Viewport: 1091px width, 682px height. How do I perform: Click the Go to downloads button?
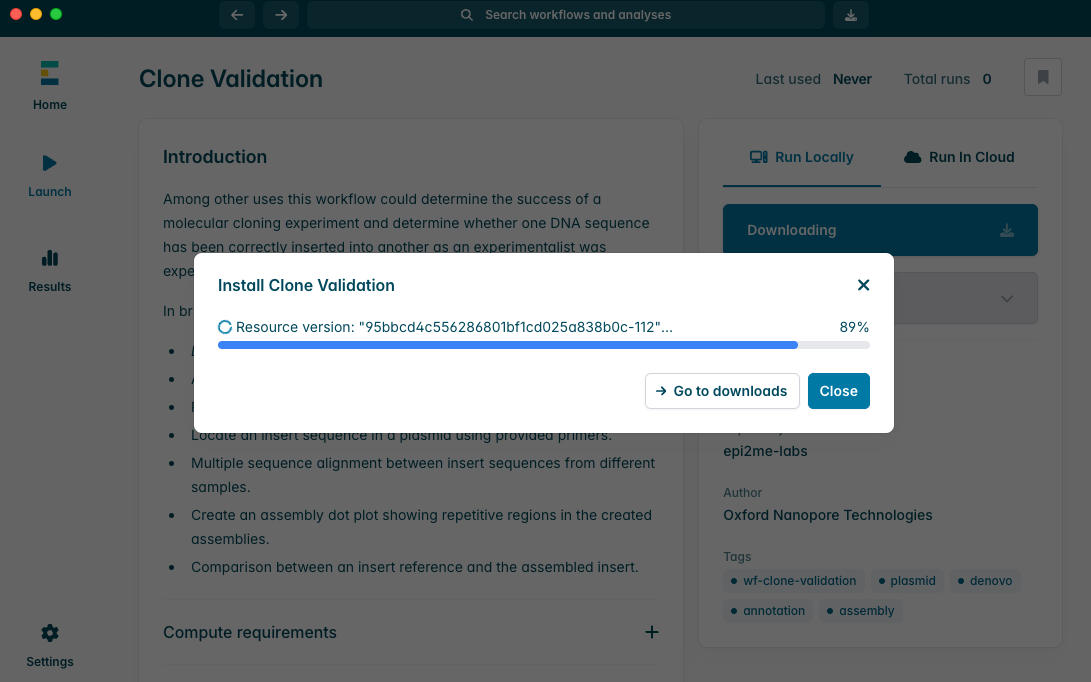pyautogui.click(x=722, y=391)
